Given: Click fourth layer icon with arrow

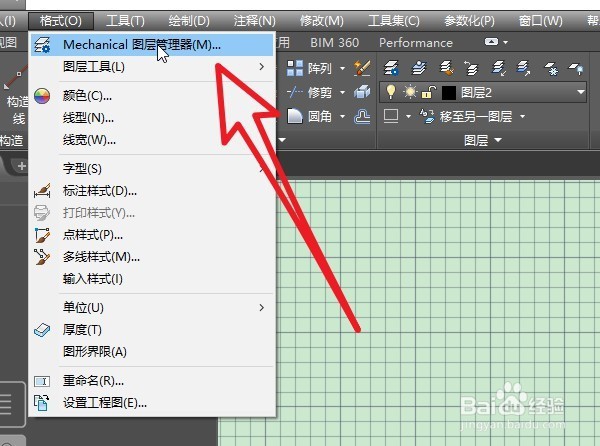Looking at the screenshot, I should point(471,68).
